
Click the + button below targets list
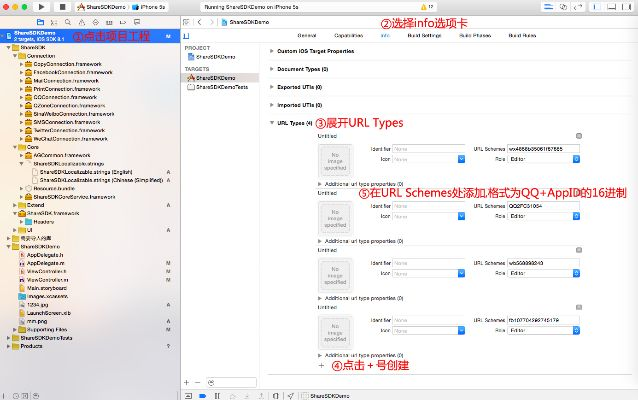point(185,382)
